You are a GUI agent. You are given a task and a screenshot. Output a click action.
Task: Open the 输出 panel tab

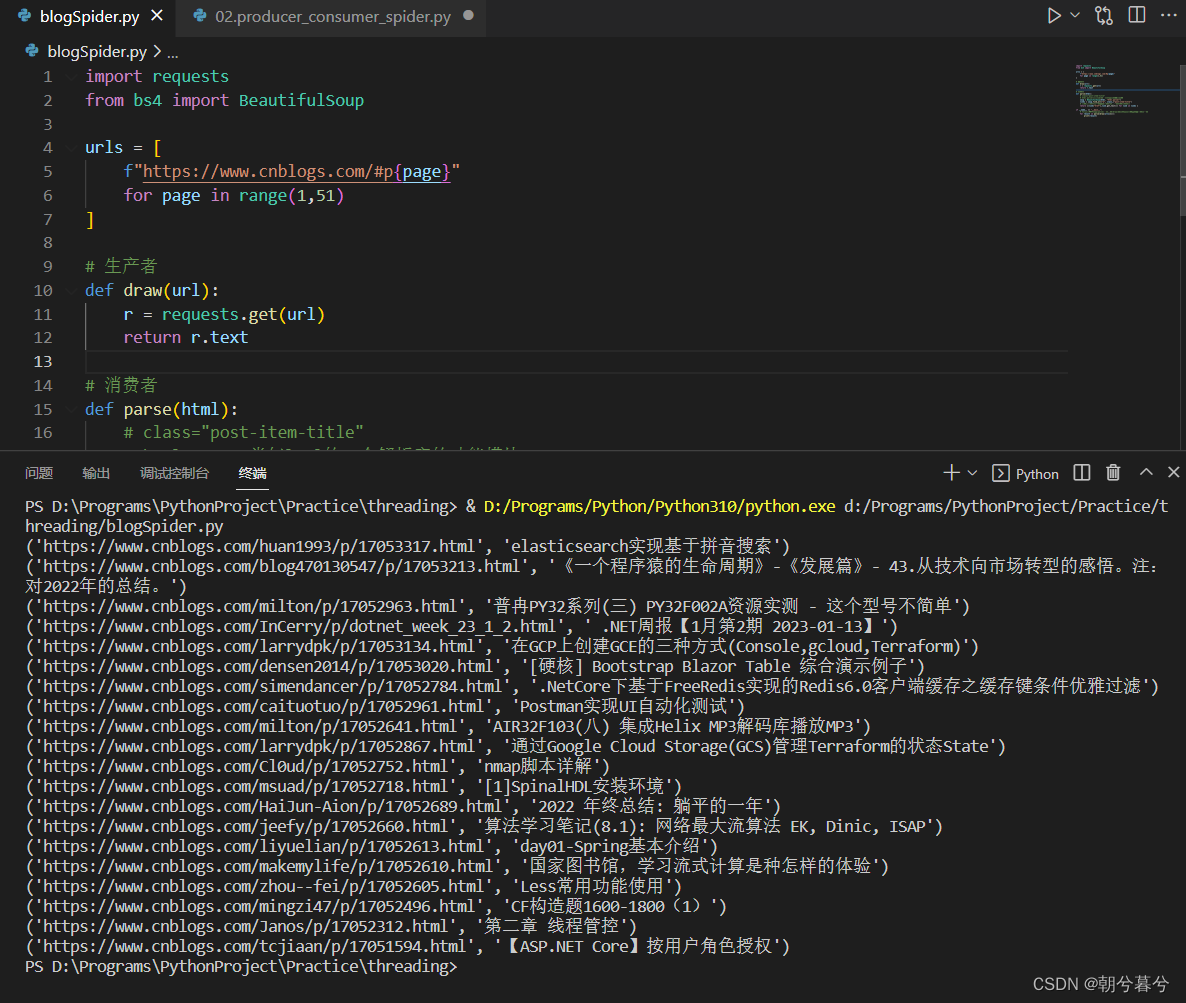[x=96, y=473]
